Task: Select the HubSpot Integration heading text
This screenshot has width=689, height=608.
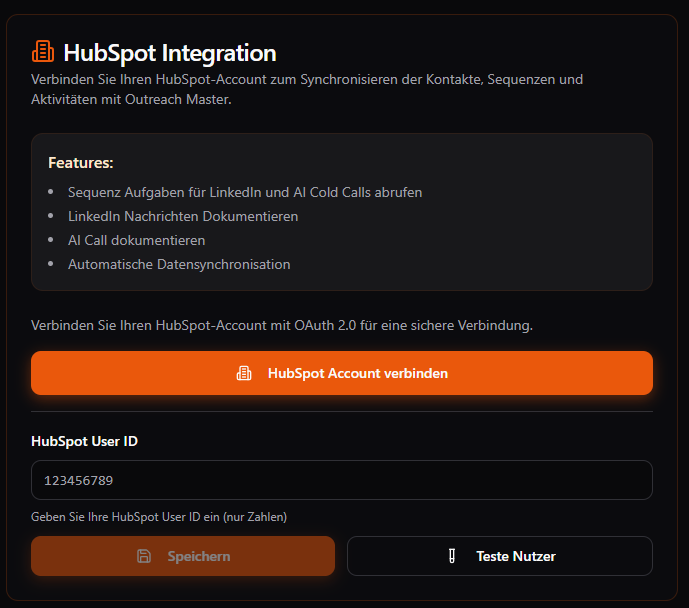Action: (x=170, y=53)
